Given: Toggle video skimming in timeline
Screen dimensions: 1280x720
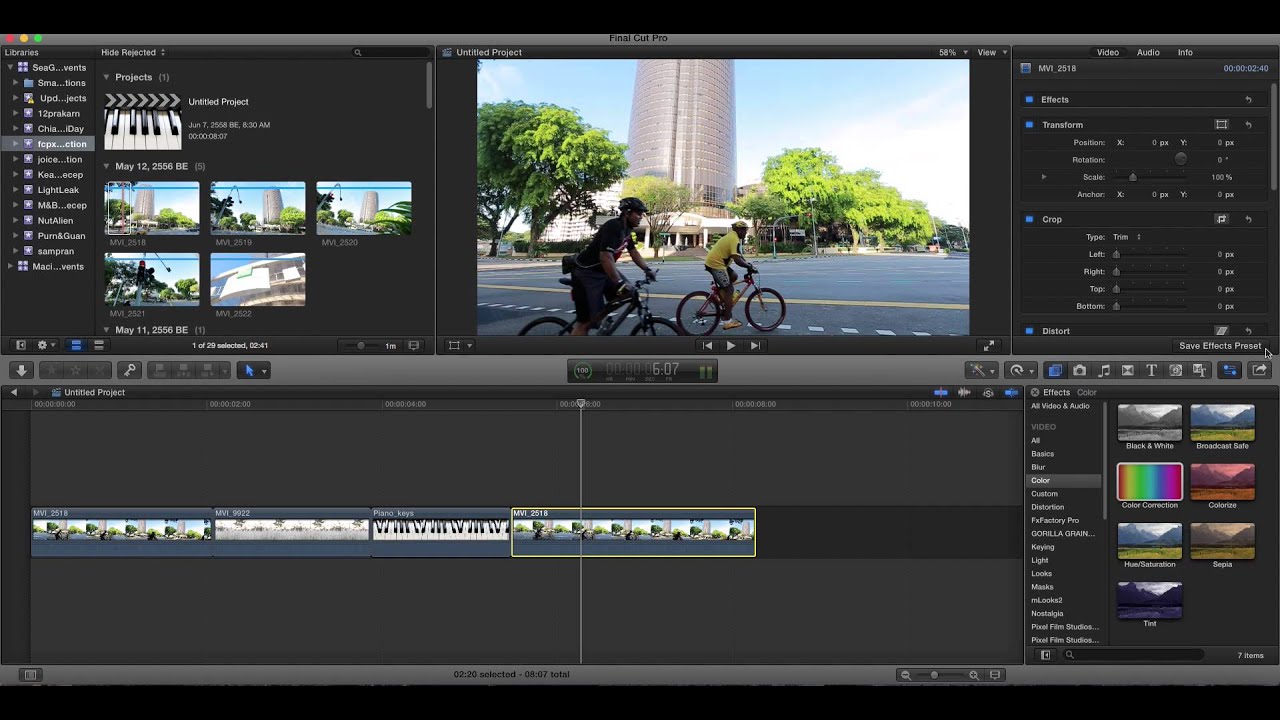Looking at the screenshot, I should click(940, 392).
